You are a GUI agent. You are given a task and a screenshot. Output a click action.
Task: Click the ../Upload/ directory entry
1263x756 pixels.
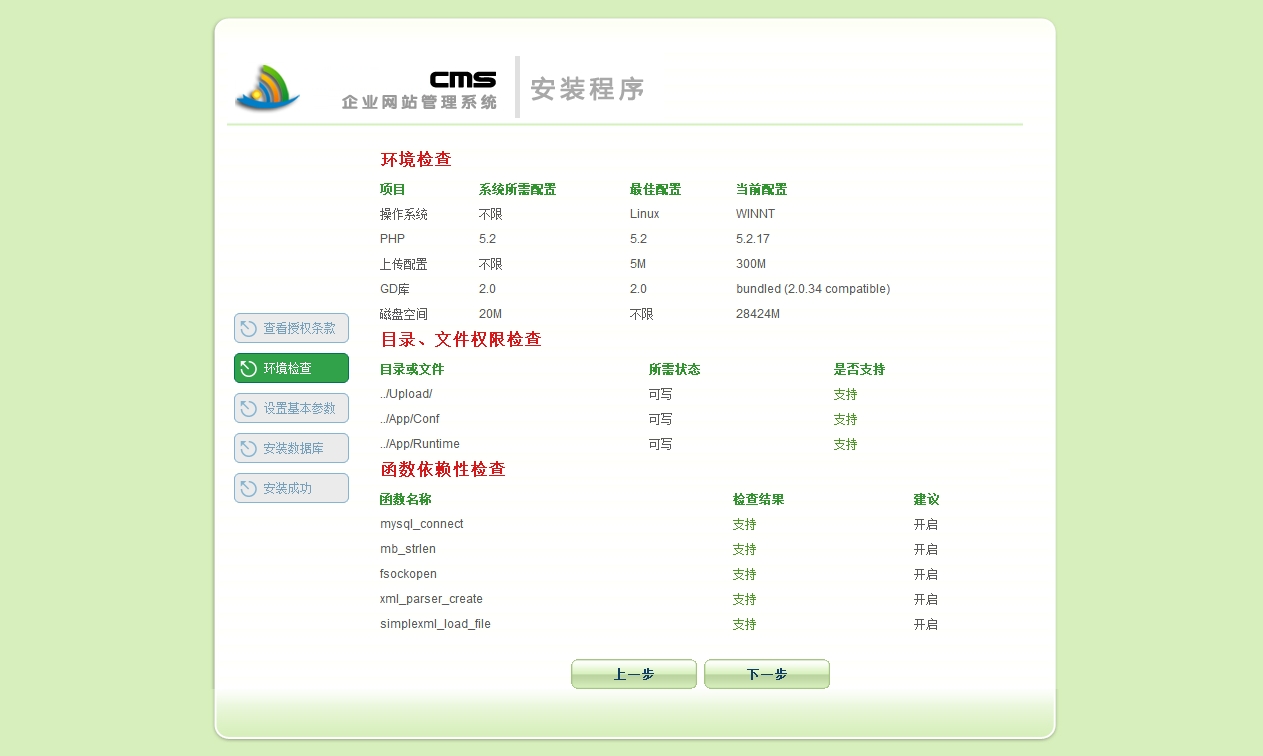[x=406, y=394]
